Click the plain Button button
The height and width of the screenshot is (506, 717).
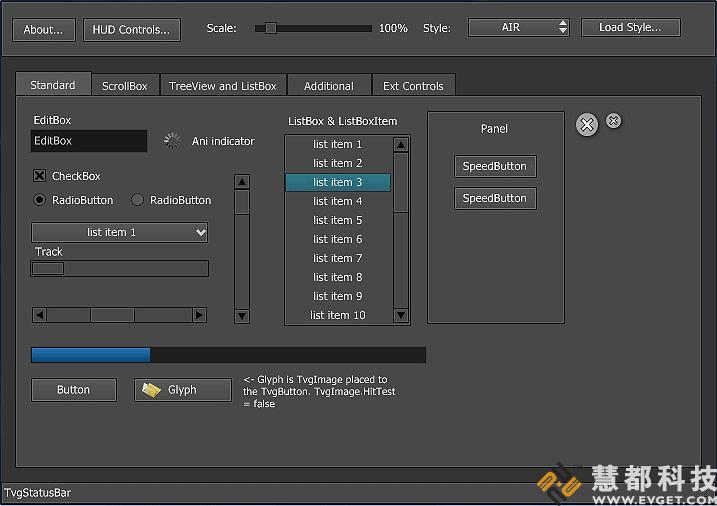[x=74, y=390]
